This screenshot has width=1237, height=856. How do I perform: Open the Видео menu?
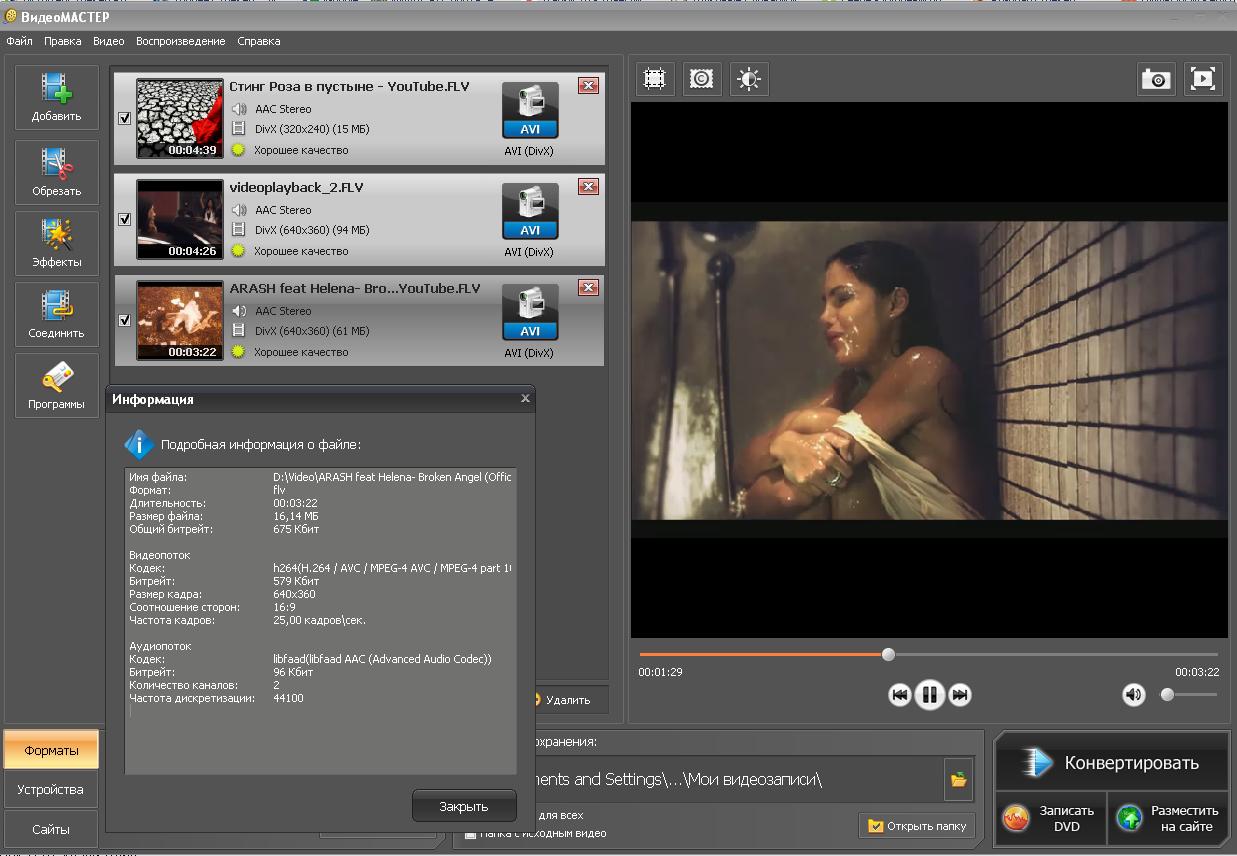(x=109, y=41)
